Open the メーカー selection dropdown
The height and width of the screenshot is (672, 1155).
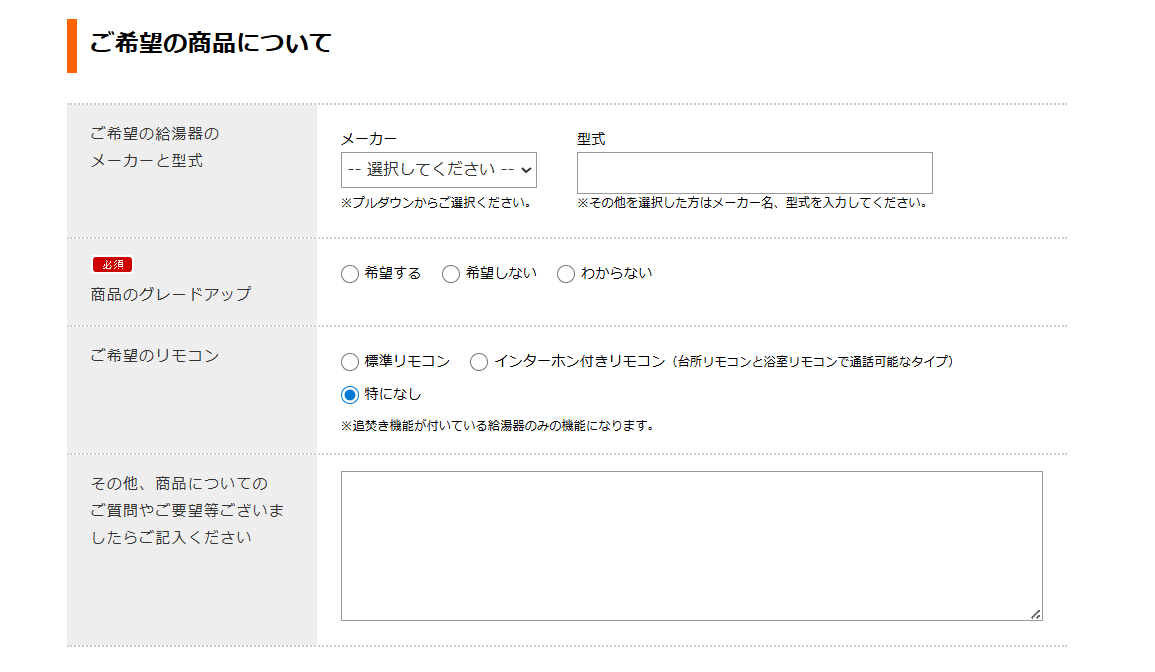coord(438,170)
